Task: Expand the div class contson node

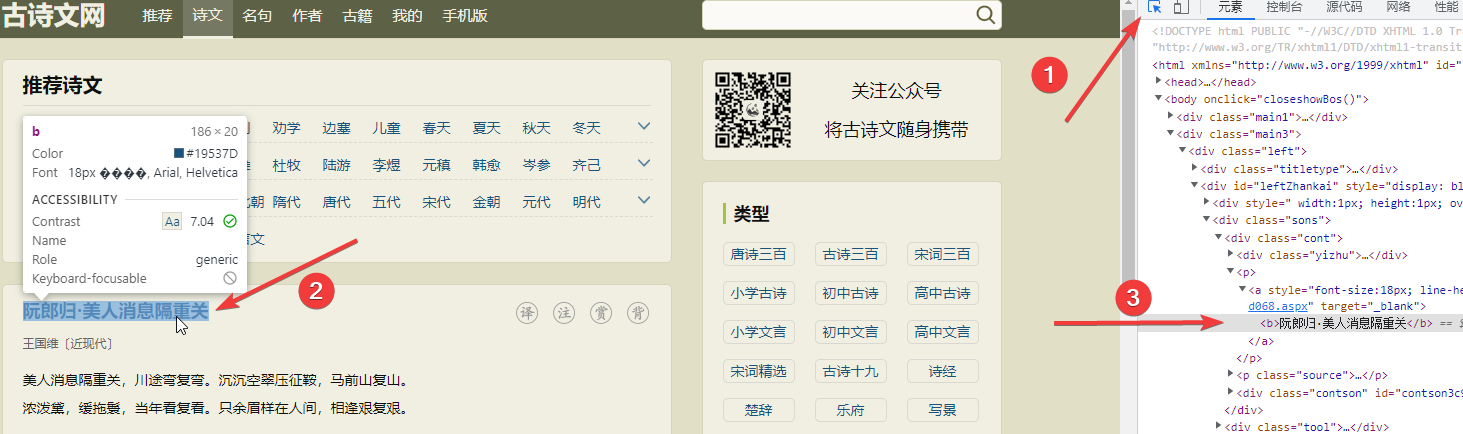Action: tap(1231, 392)
